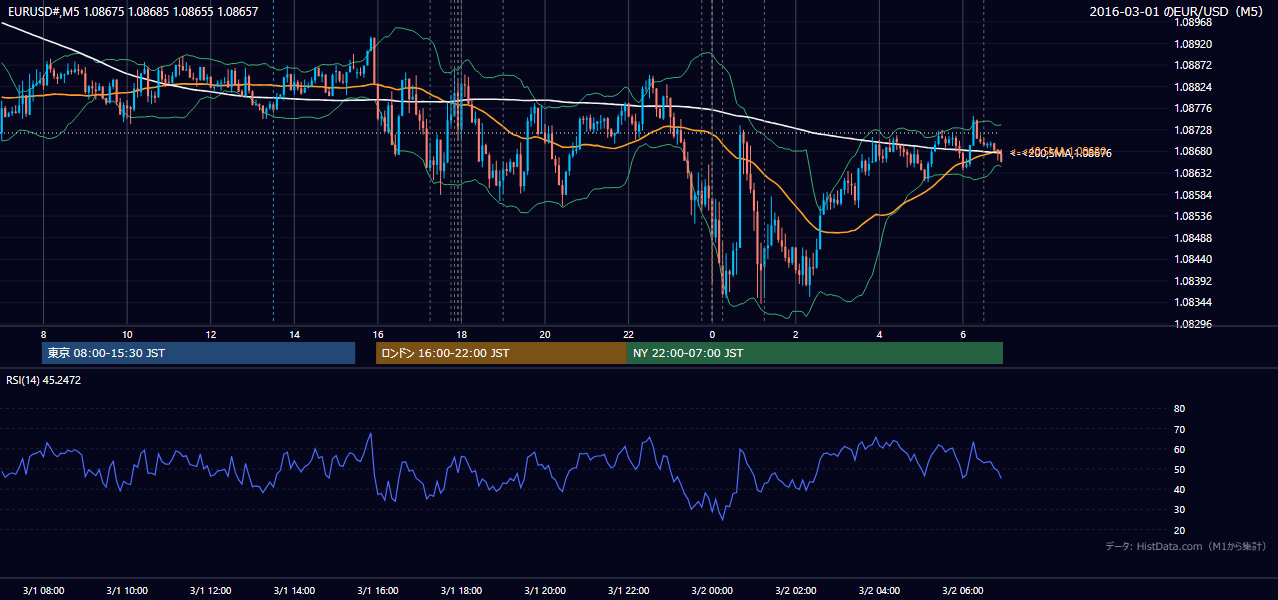Click the bottom time label 3/1 14:00
The height and width of the screenshot is (600, 1278).
tap(294, 590)
